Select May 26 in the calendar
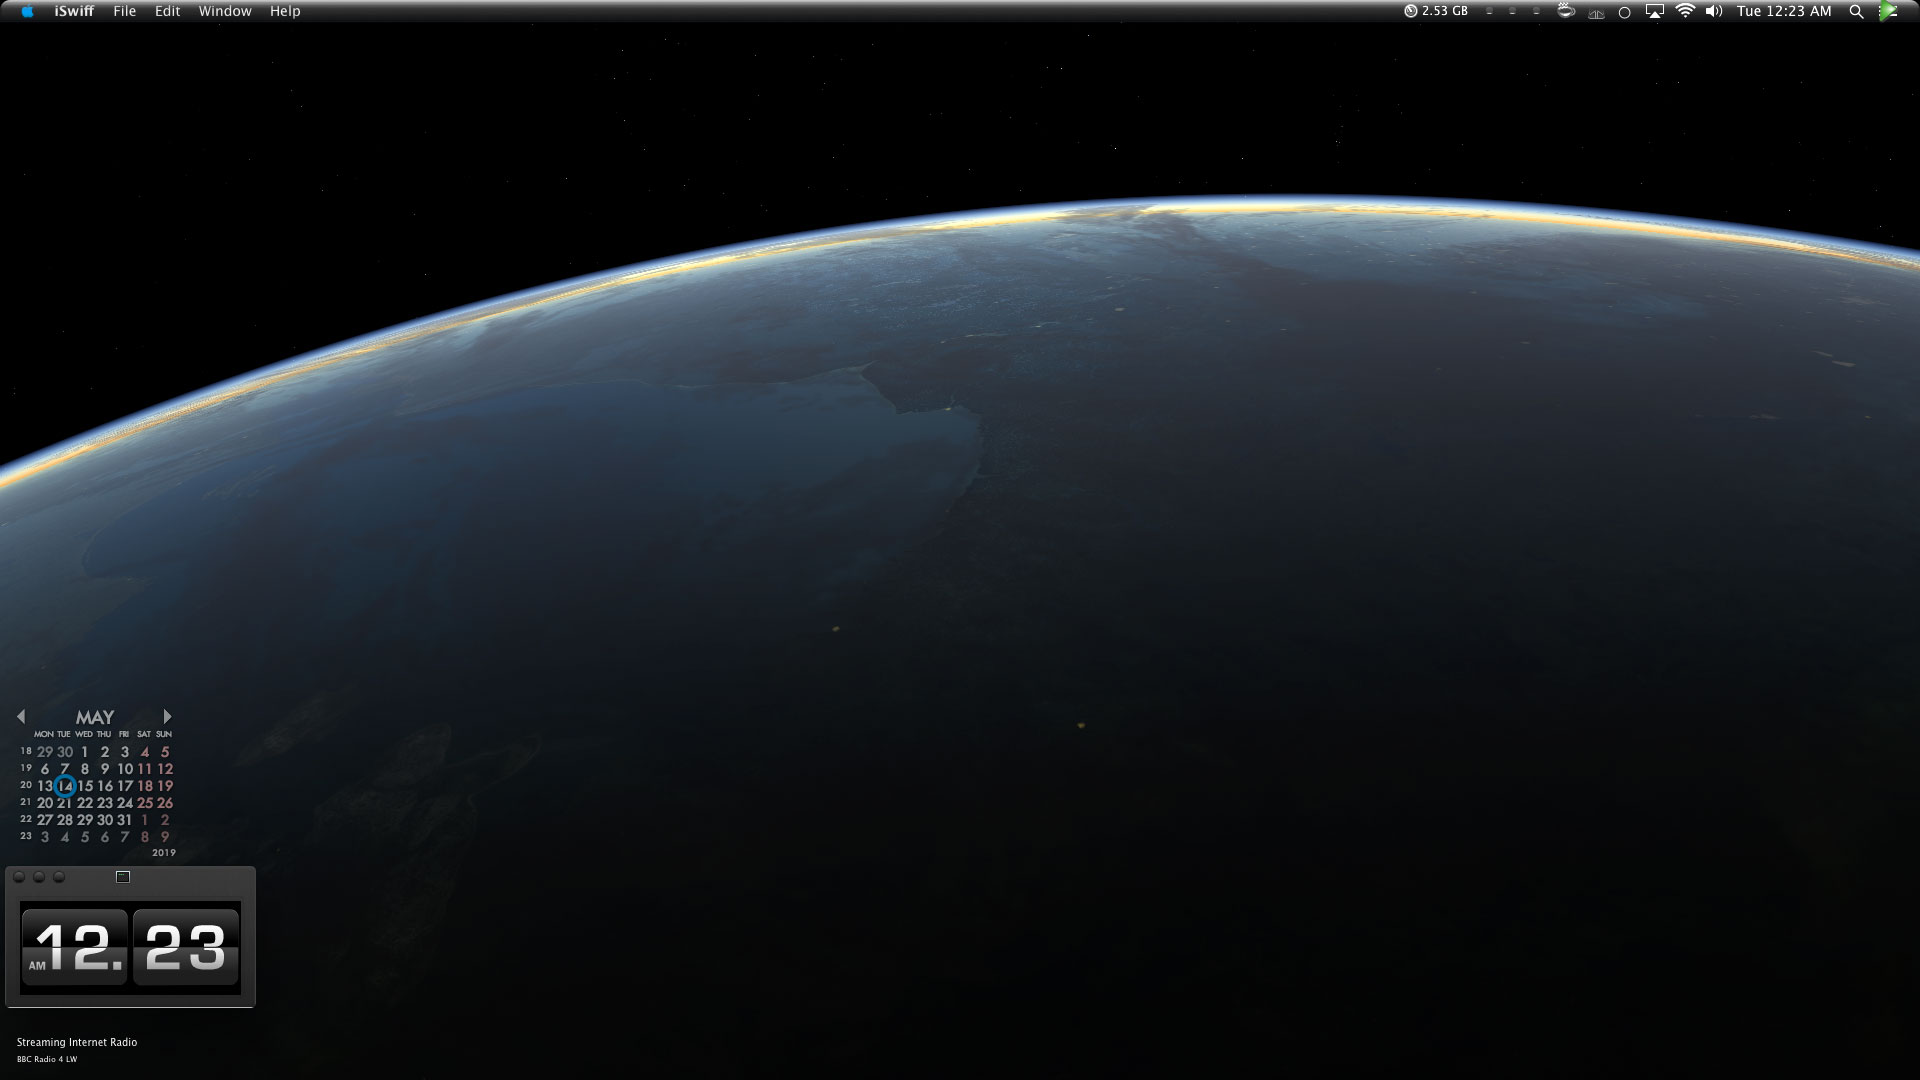 165,803
